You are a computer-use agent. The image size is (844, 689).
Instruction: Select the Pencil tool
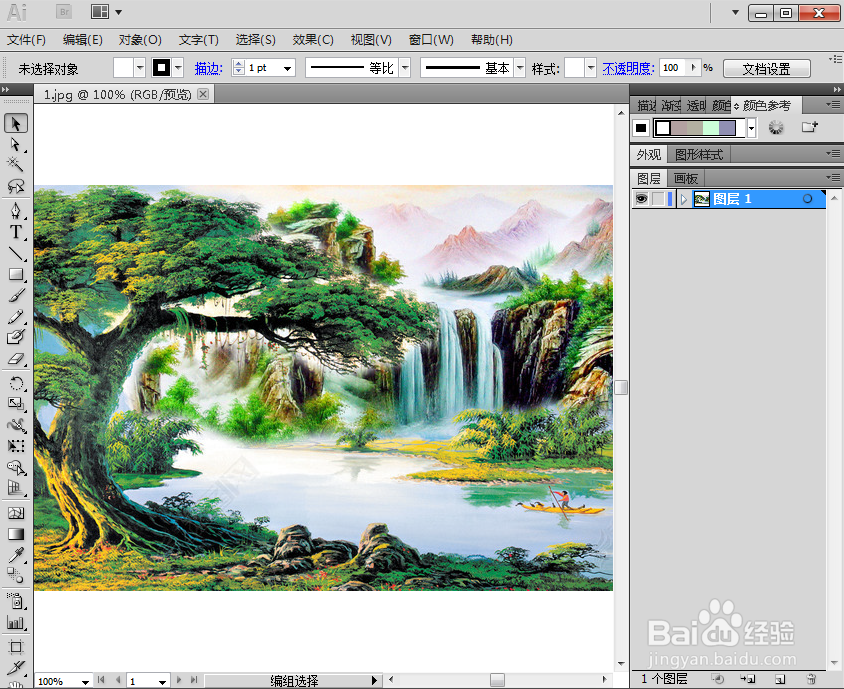(x=16, y=317)
